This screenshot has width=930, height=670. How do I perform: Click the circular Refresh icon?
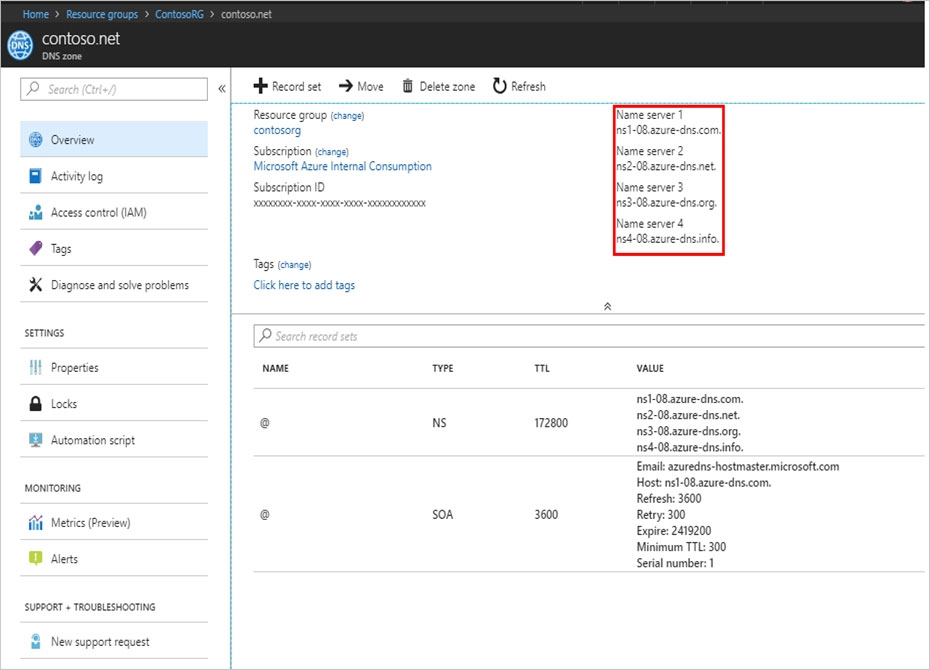click(499, 86)
